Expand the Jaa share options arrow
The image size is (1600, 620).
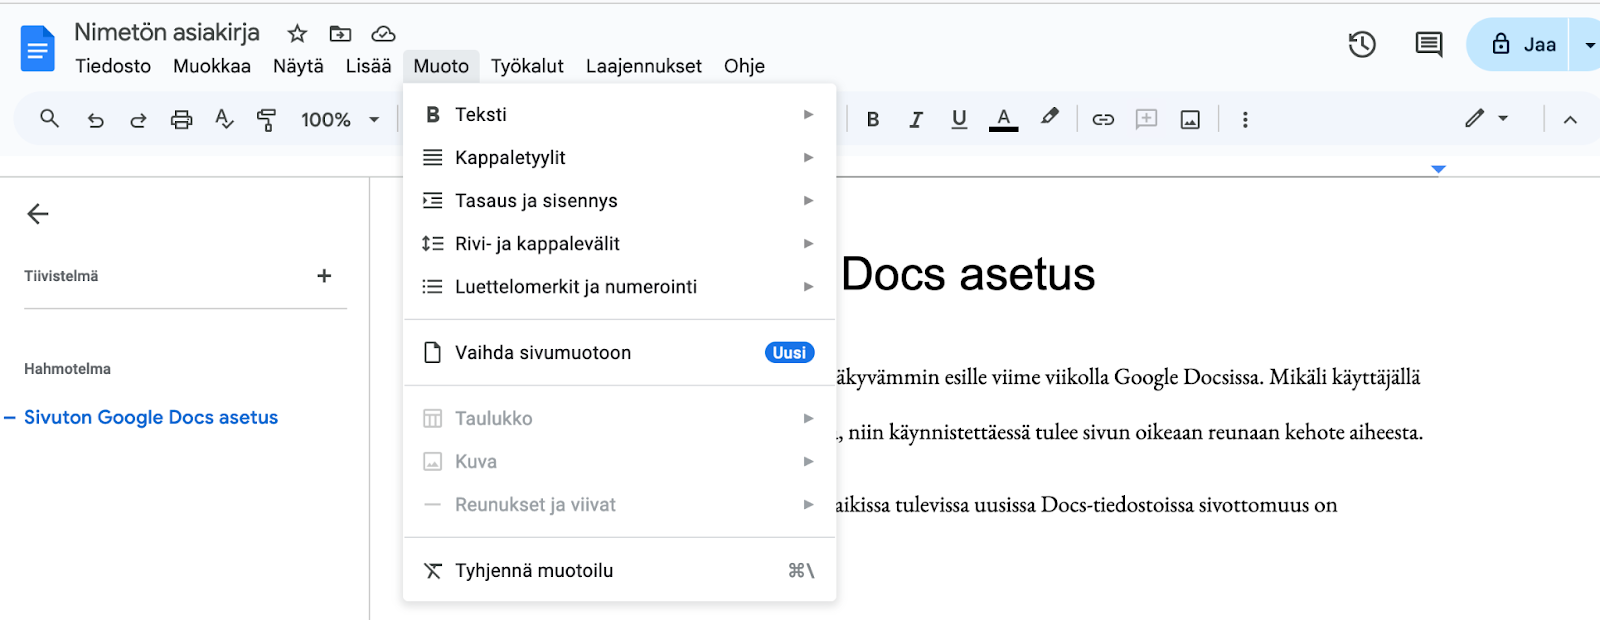[x=1589, y=45]
